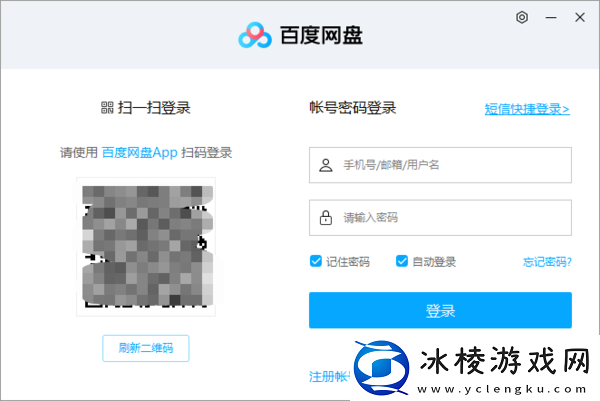The image size is (600, 401).
Task: Focus the 请输入密码 password field
Action: 440,217
